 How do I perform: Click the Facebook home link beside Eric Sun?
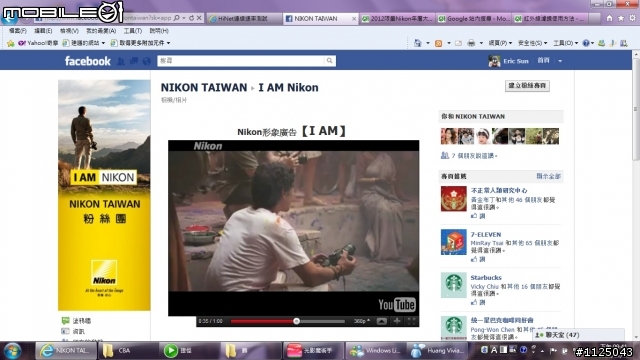tap(543, 60)
